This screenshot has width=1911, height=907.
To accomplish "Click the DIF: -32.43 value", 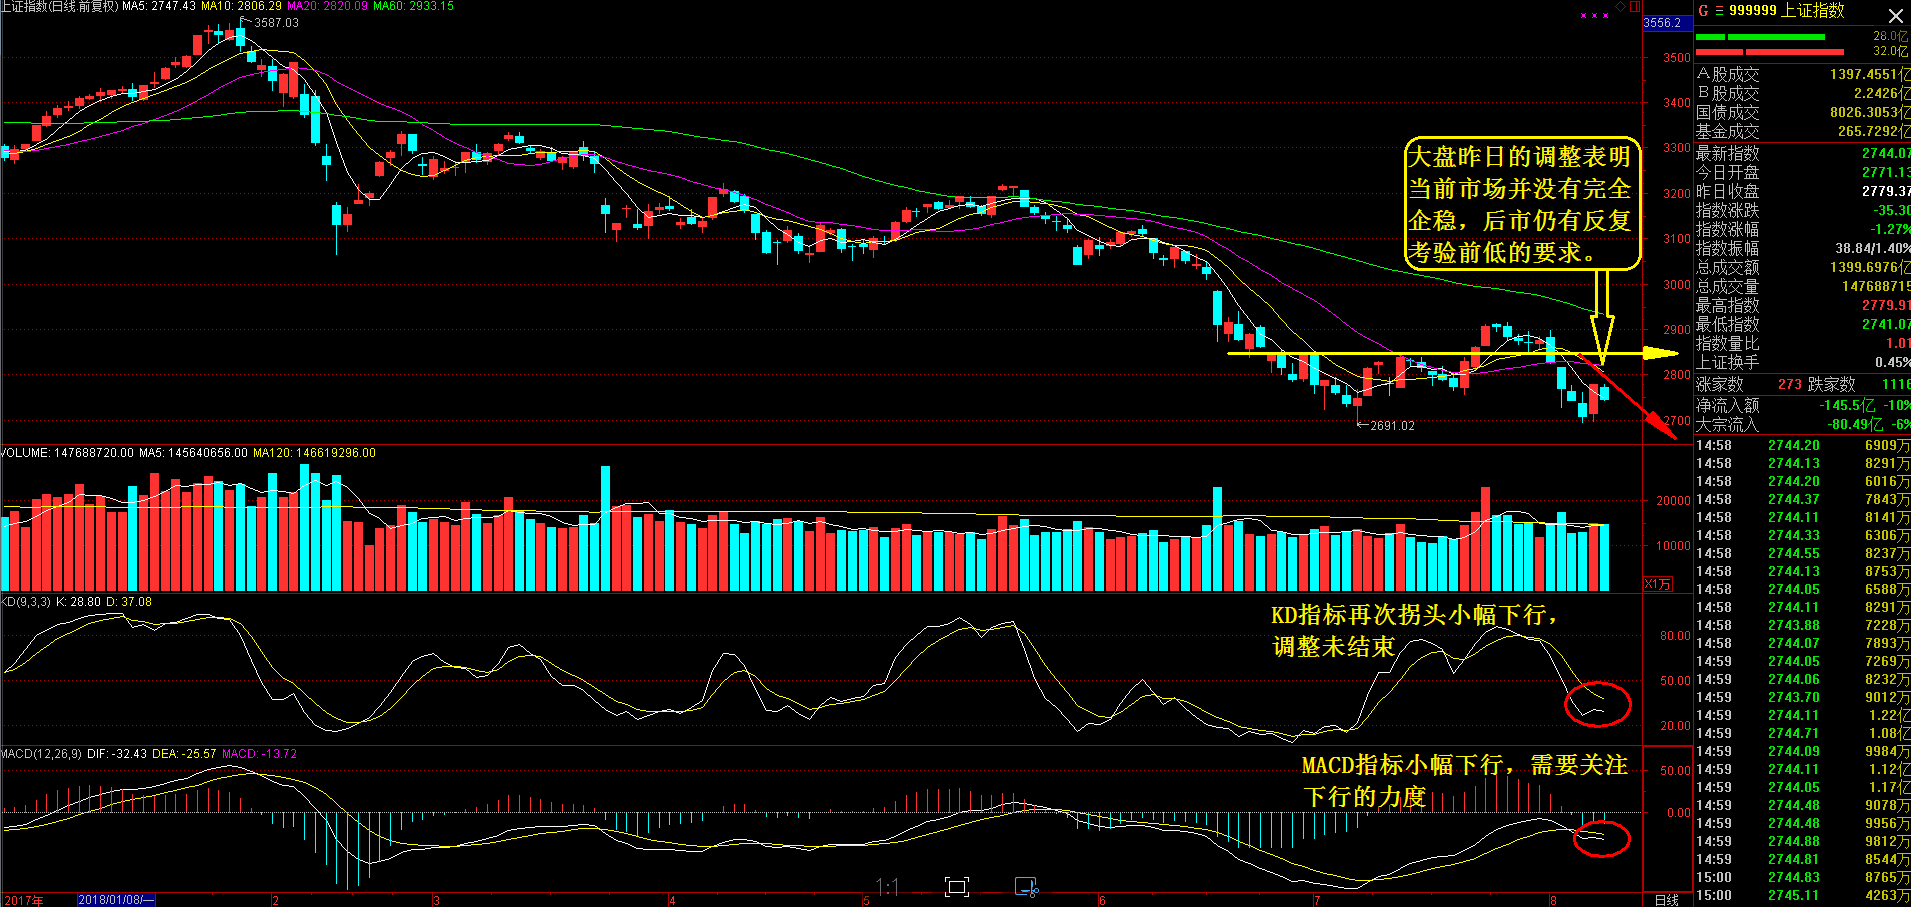I will (117, 754).
